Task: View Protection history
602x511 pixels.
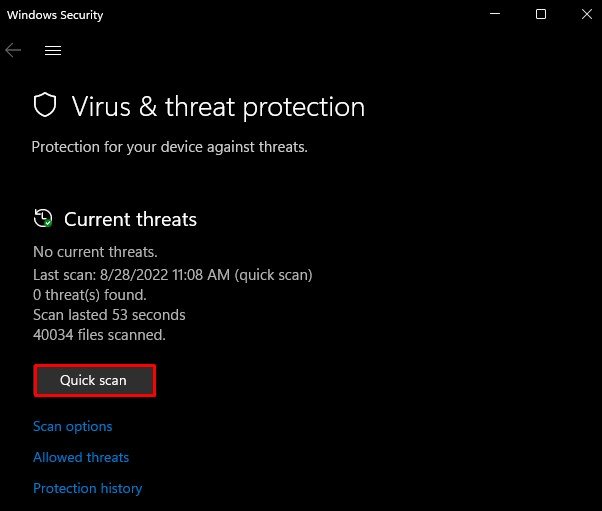Action: 88,488
